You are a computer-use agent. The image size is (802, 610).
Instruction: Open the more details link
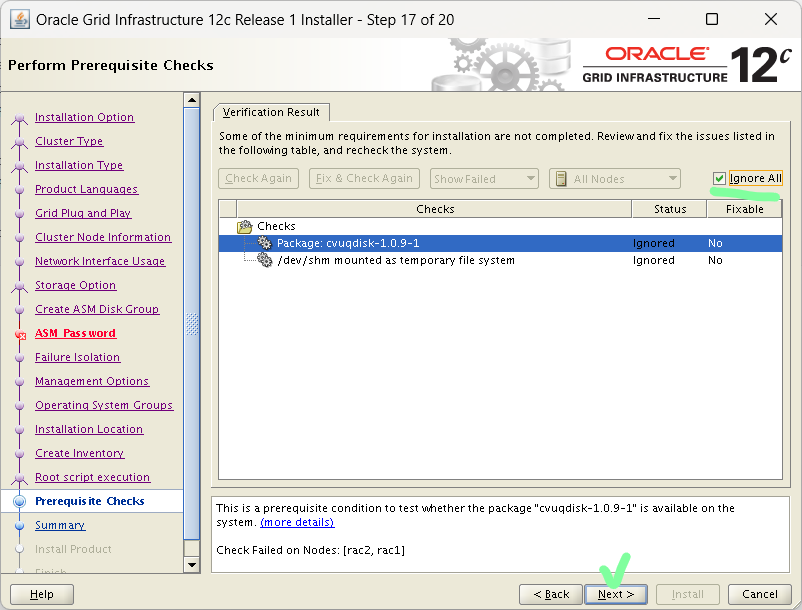coord(297,523)
